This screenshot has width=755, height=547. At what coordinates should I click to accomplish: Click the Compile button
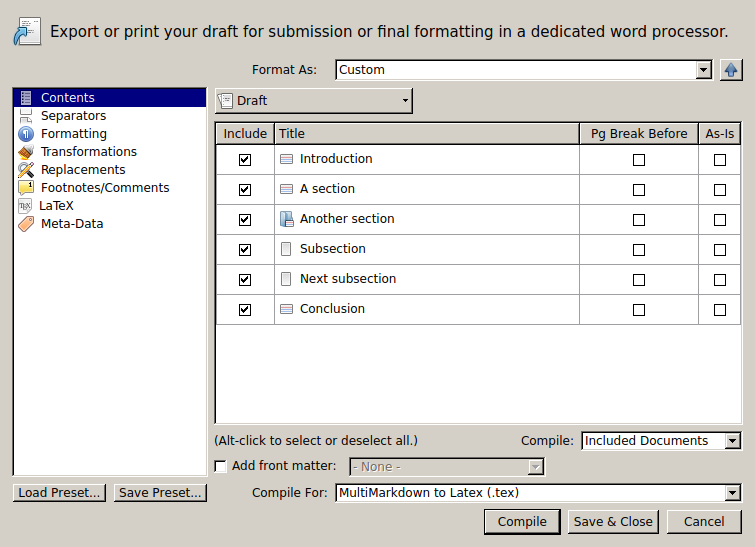click(522, 521)
